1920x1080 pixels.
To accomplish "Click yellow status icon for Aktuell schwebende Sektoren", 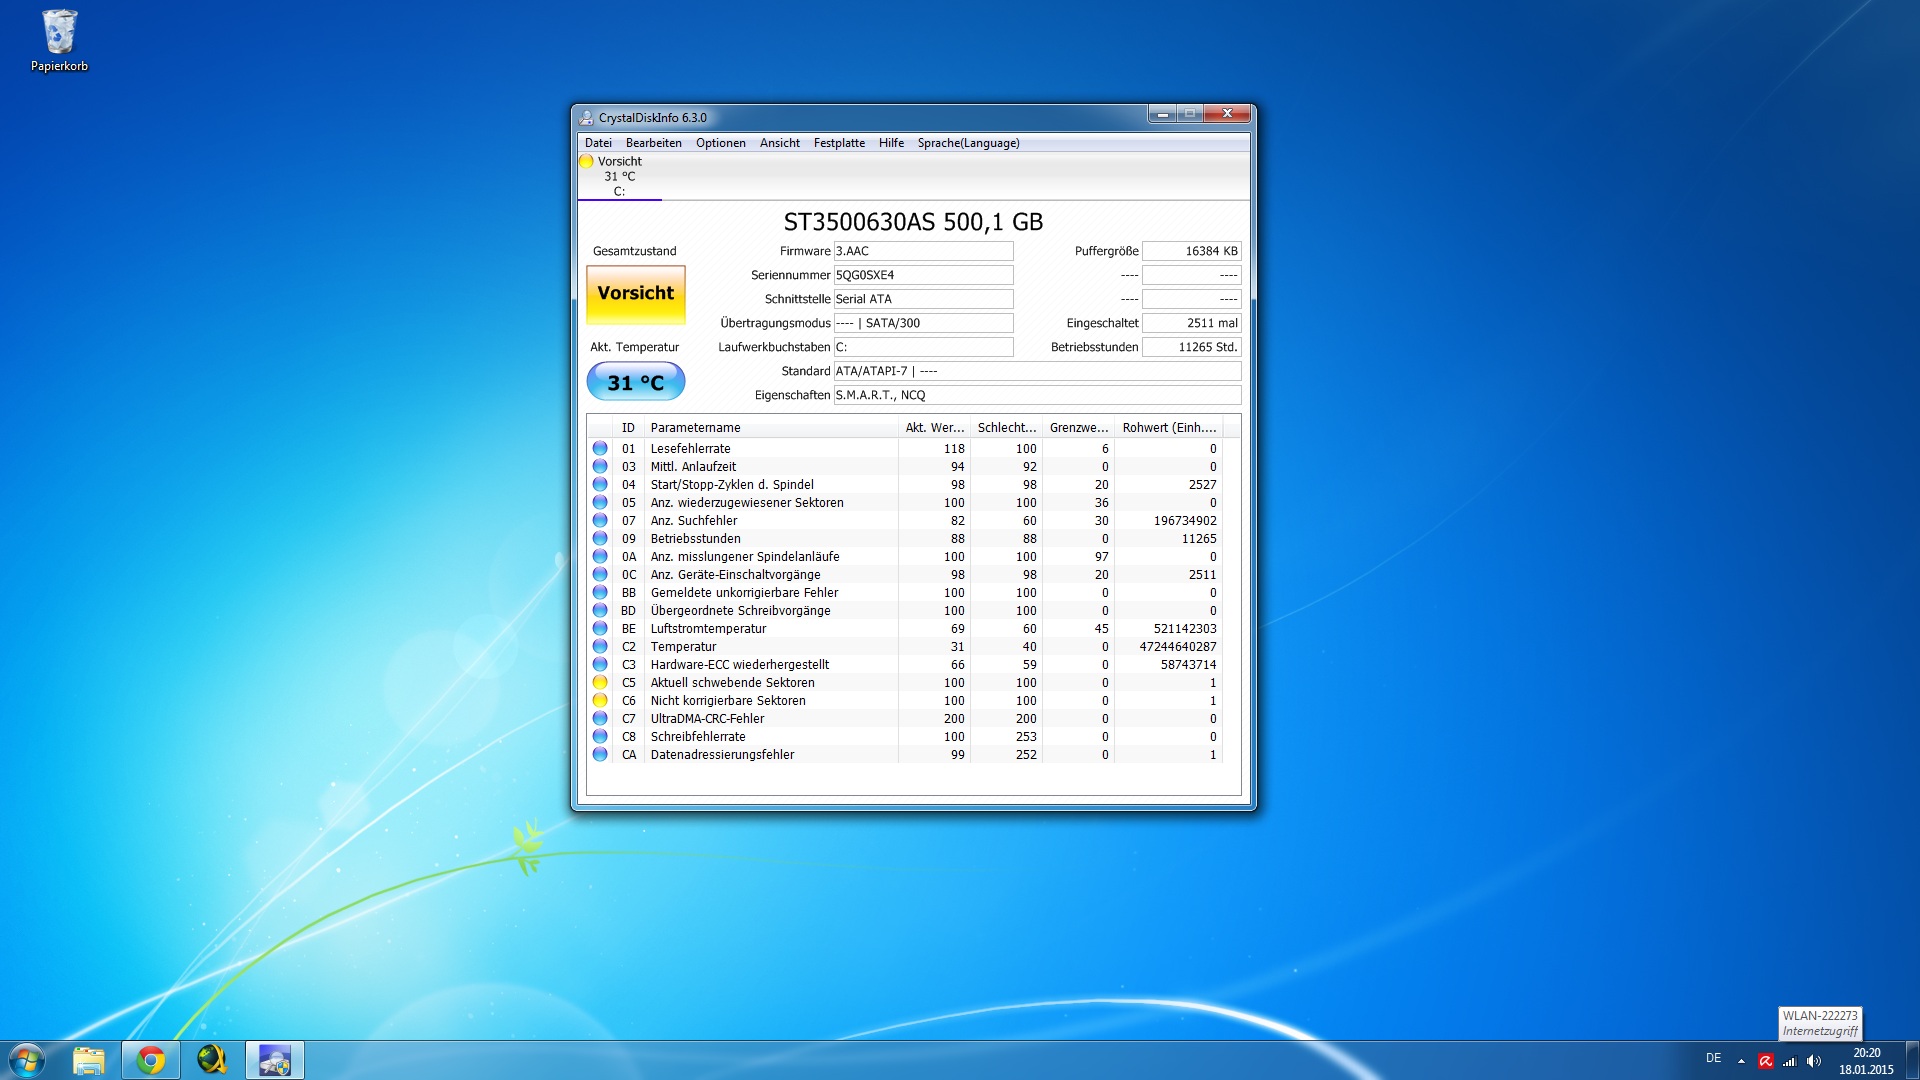I will [600, 683].
